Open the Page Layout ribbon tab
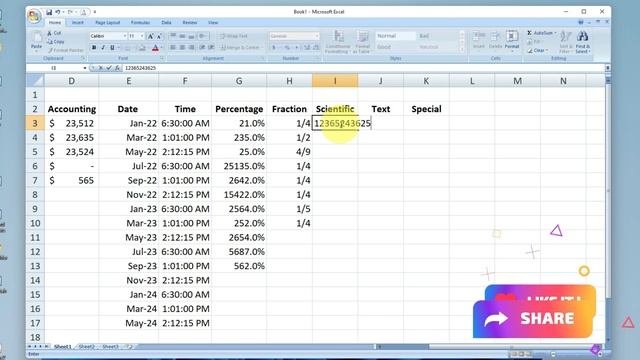The width and height of the screenshot is (640, 360). [x=107, y=23]
